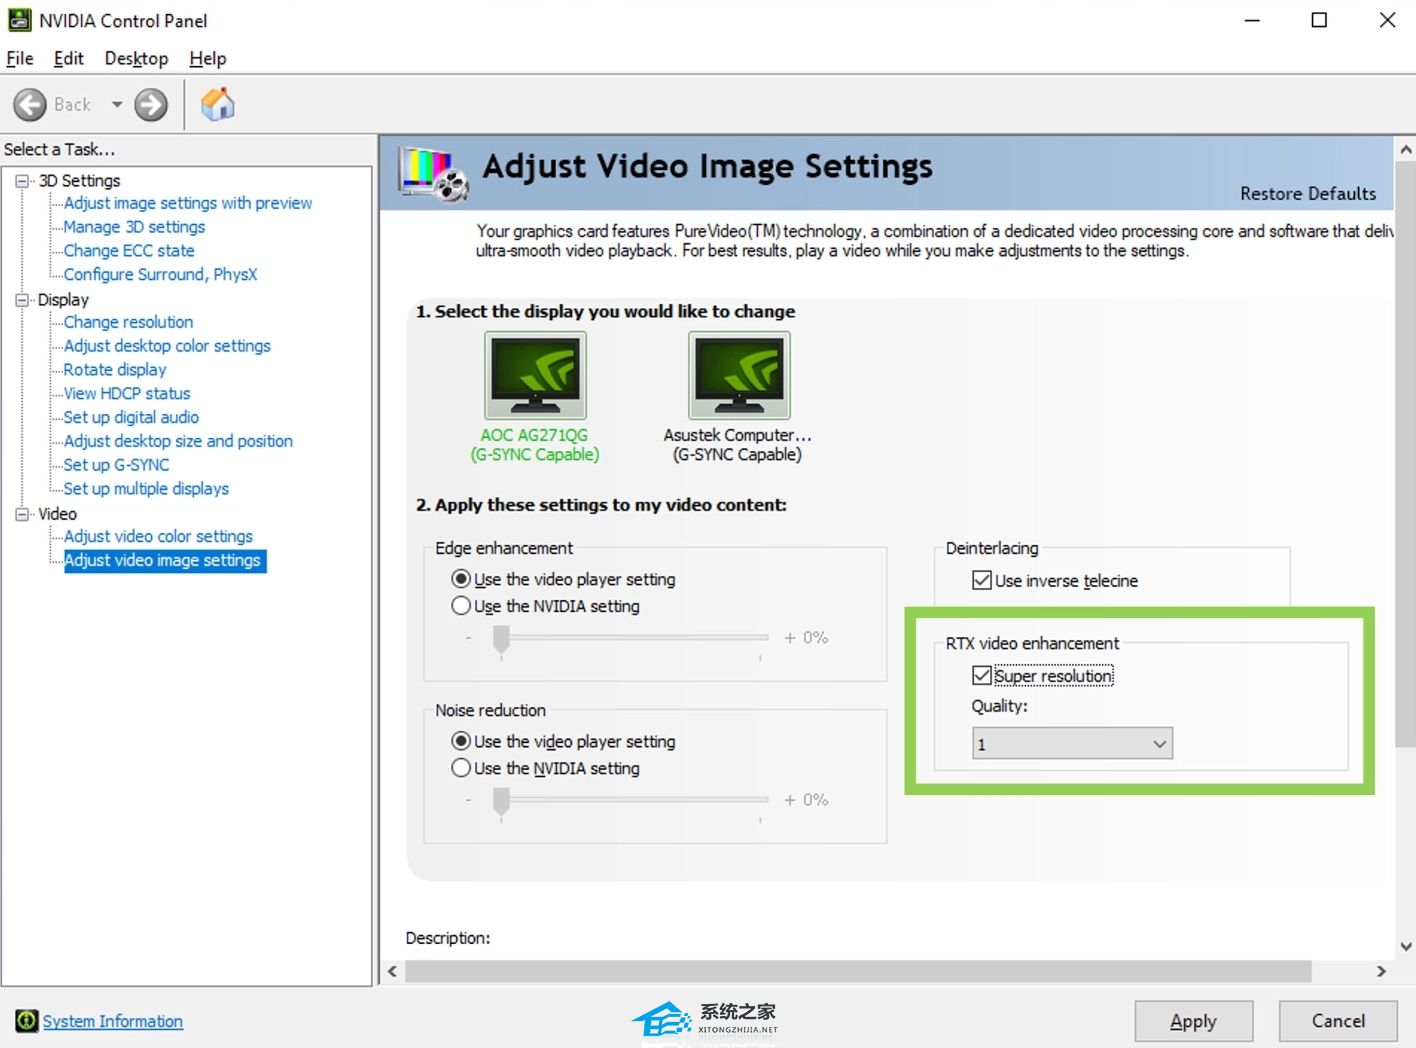The width and height of the screenshot is (1416, 1048).
Task: Click the NVIDIA Control Panel title icon
Action: [19, 20]
